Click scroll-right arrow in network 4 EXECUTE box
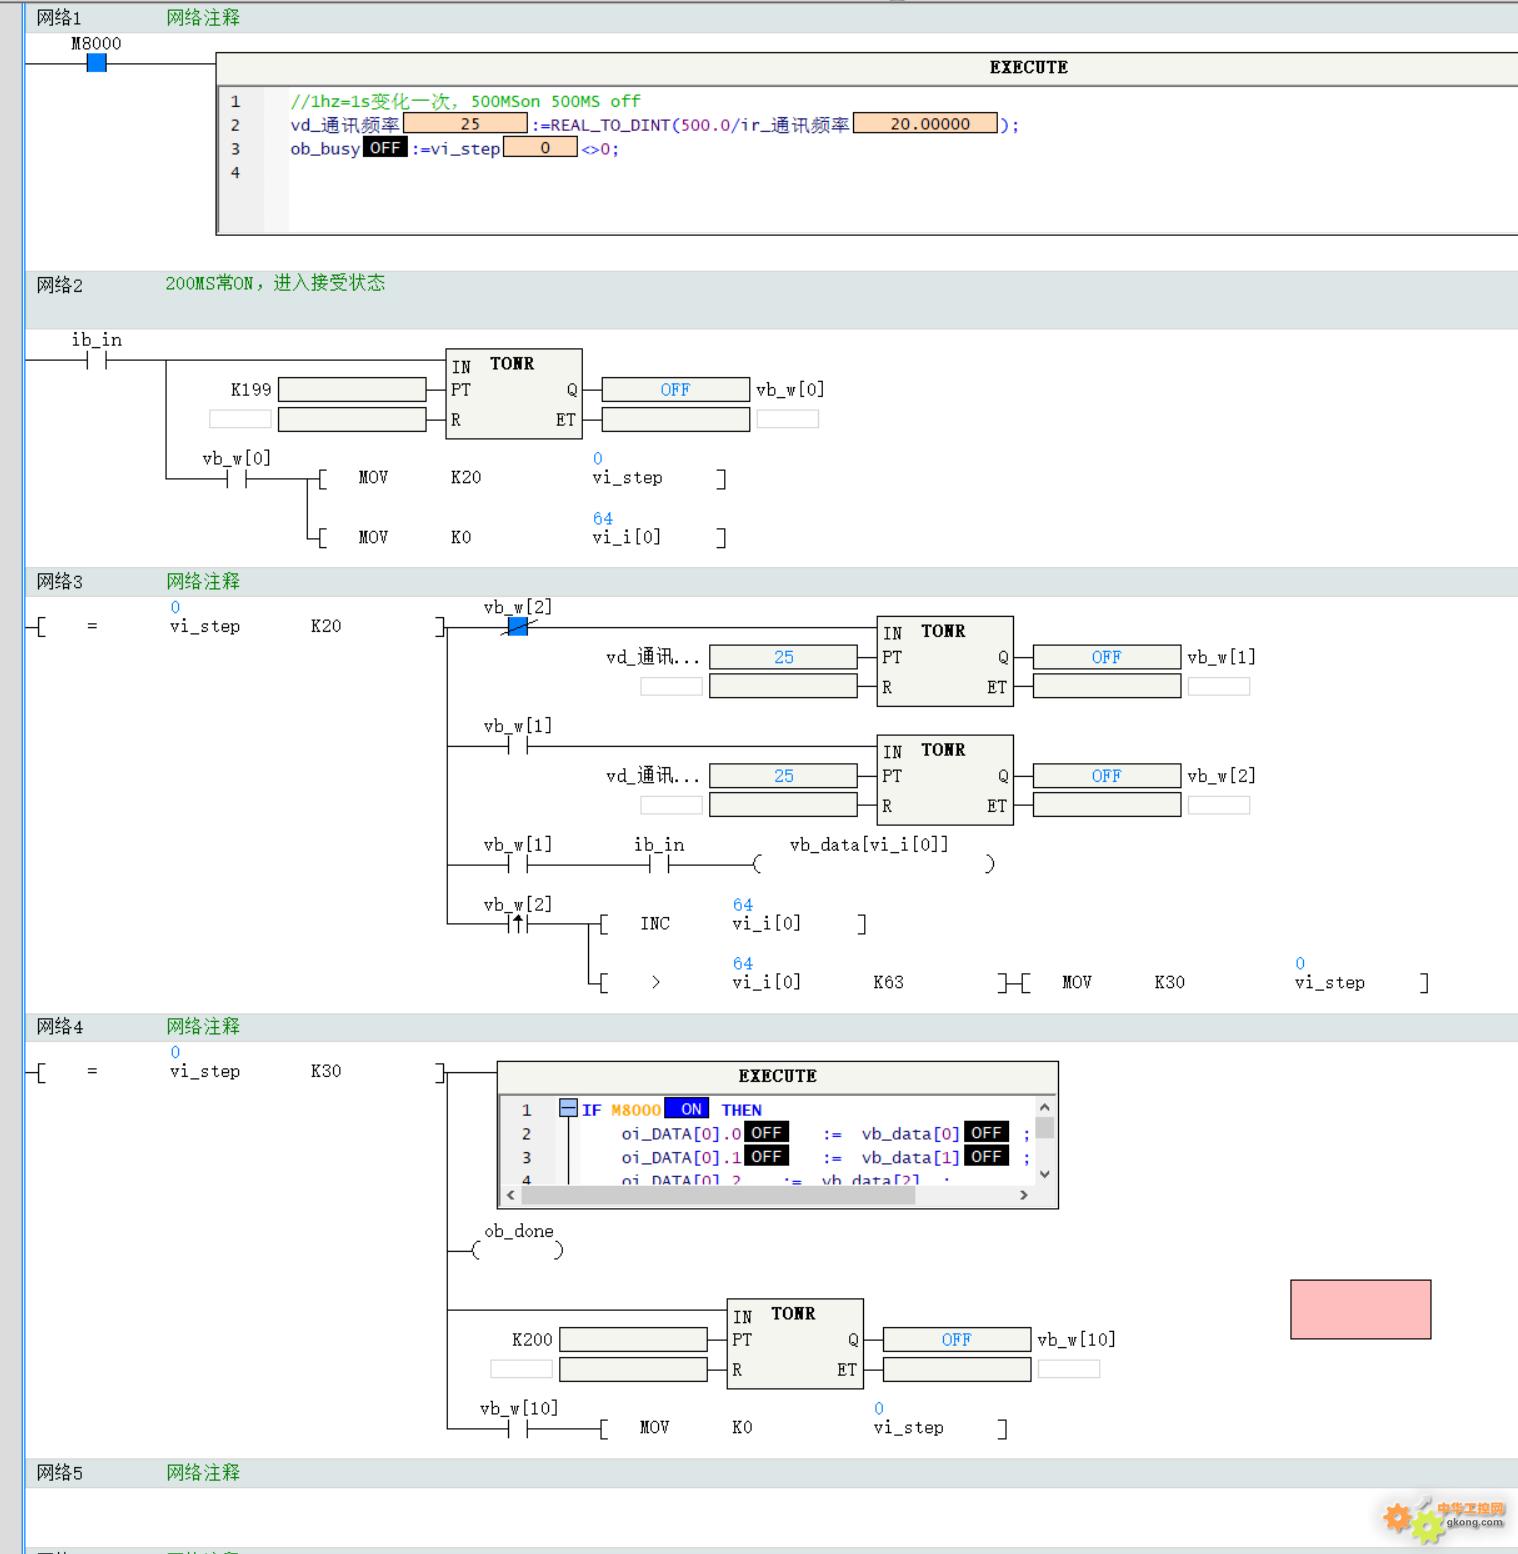The image size is (1518, 1554). [1023, 1195]
